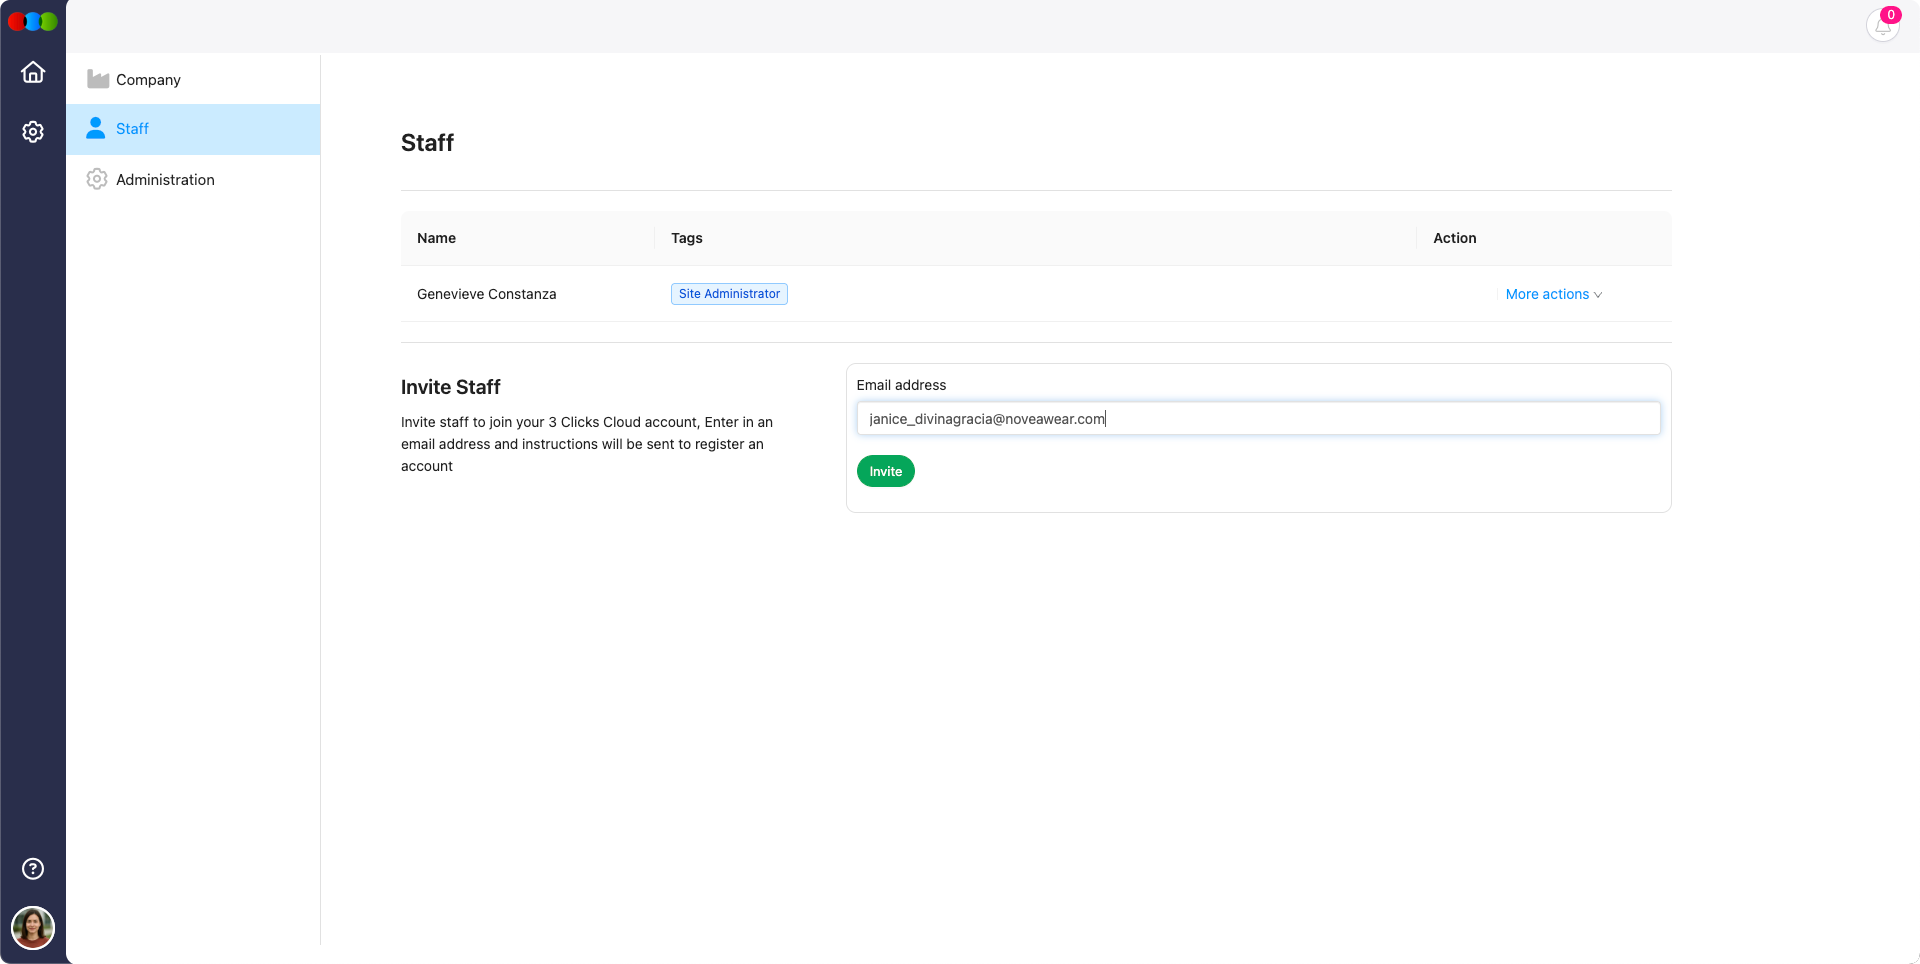Select the Staff section in the sidebar
The height and width of the screenshot is (964, 1920).
tap(132, 128)
